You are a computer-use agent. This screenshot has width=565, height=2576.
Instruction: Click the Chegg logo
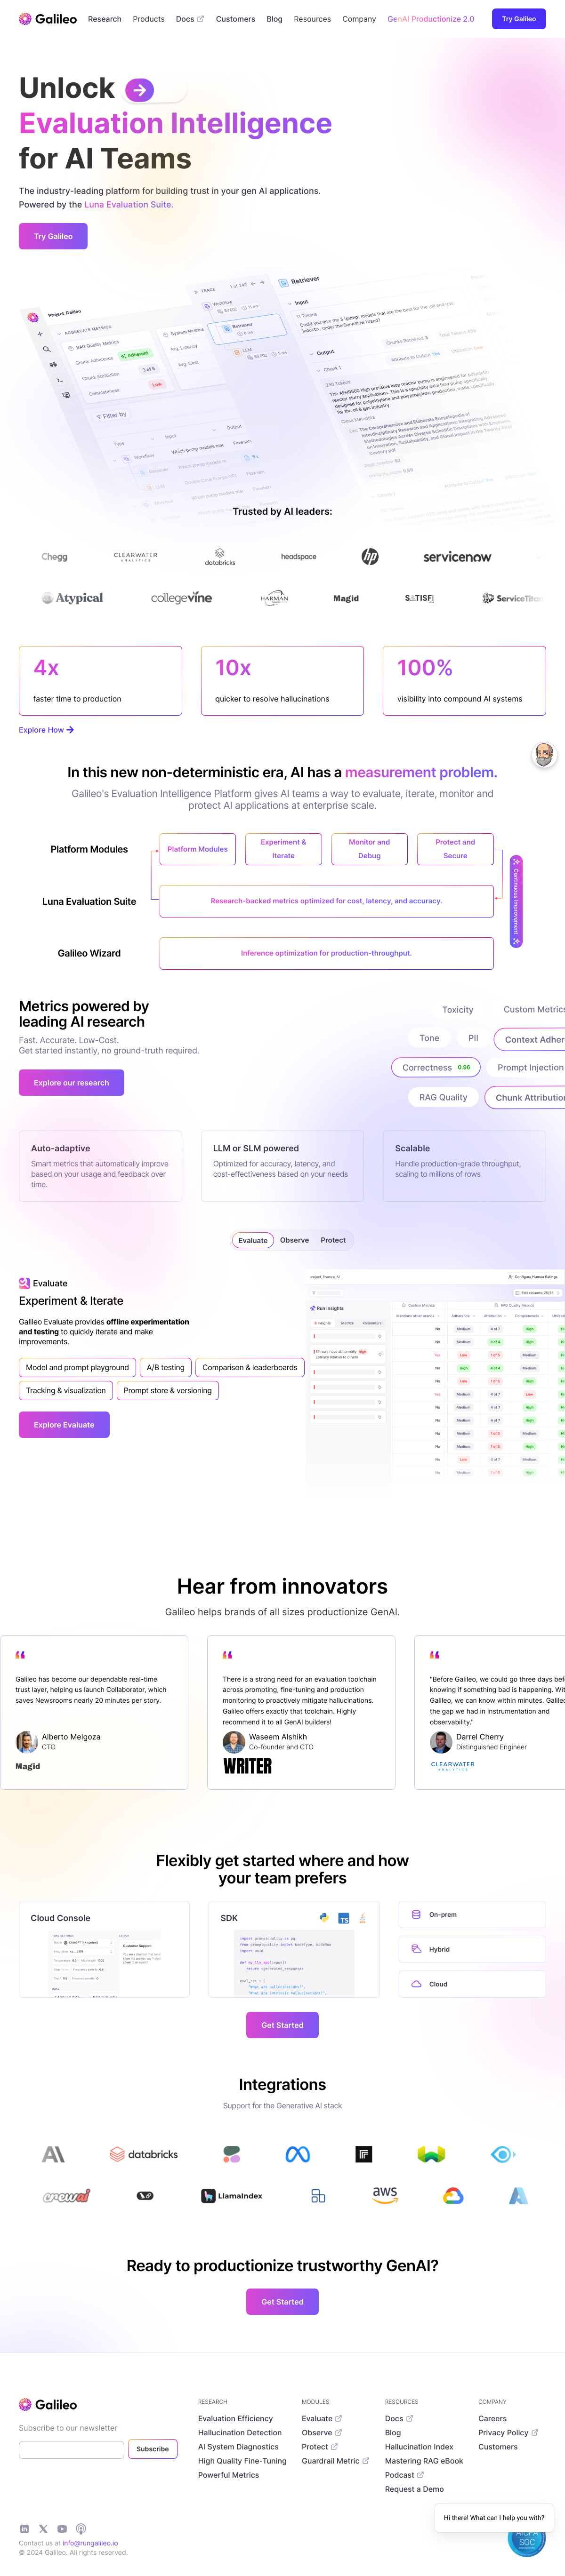click(x=55, y=557)
